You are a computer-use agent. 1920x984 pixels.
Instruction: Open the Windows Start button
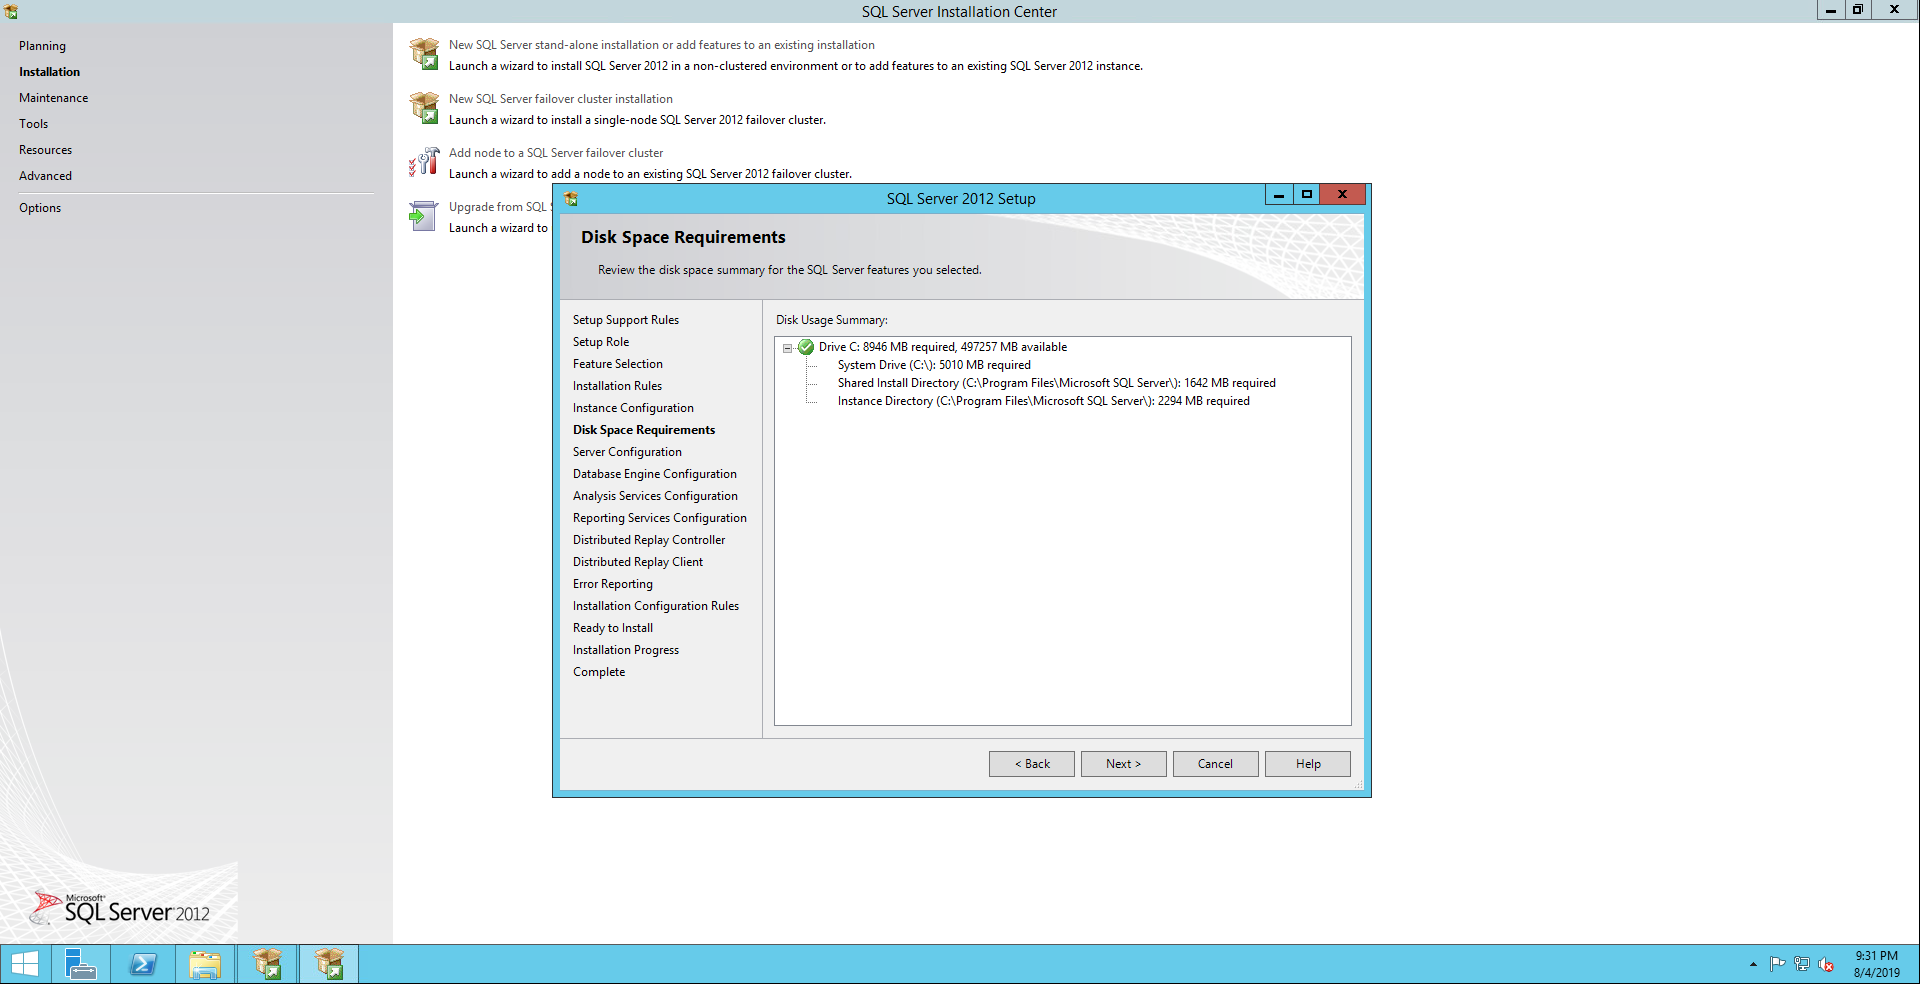click(x=25, y=964)
